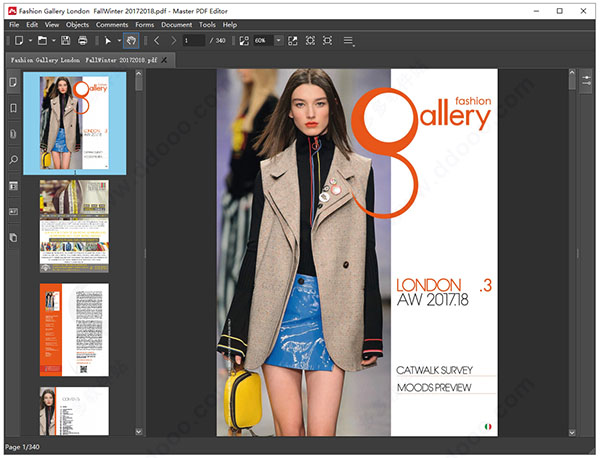Open the Comments menu
Screen dimensions: 600x458
tap(112, 25)
